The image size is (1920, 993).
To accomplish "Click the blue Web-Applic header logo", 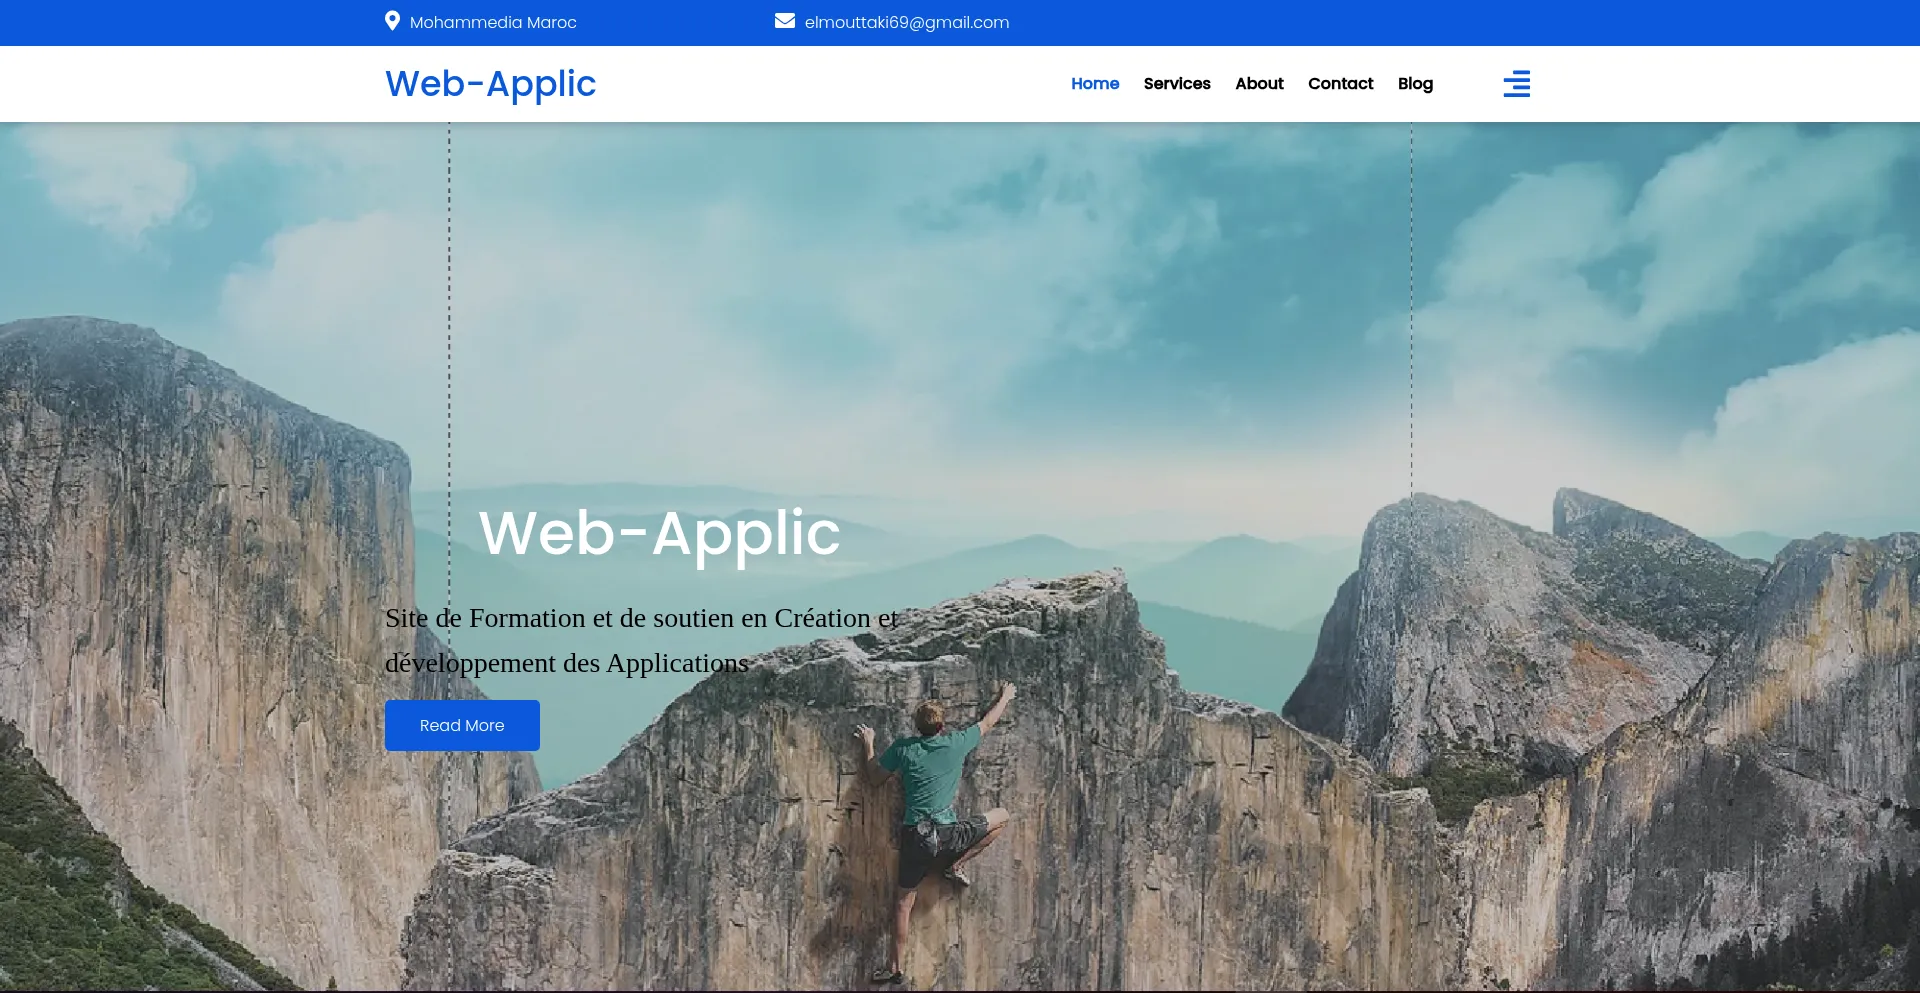I will click(490, 84).
